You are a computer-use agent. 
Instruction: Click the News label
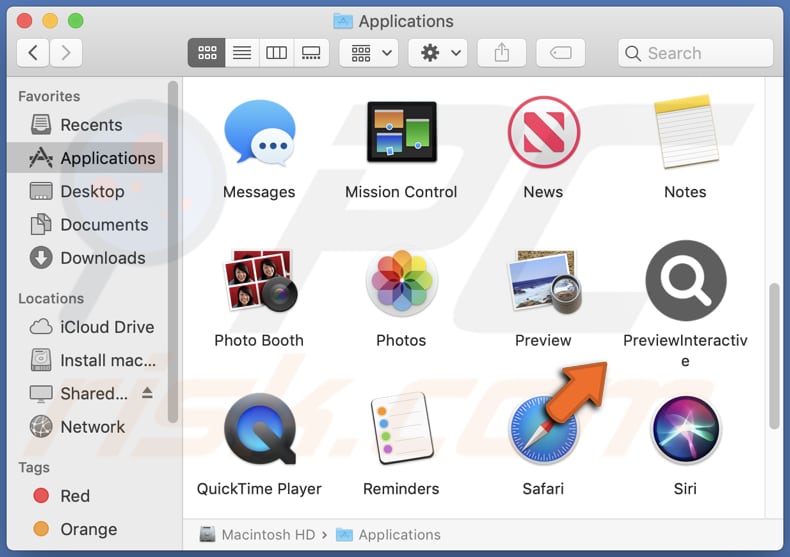[544, 192]
